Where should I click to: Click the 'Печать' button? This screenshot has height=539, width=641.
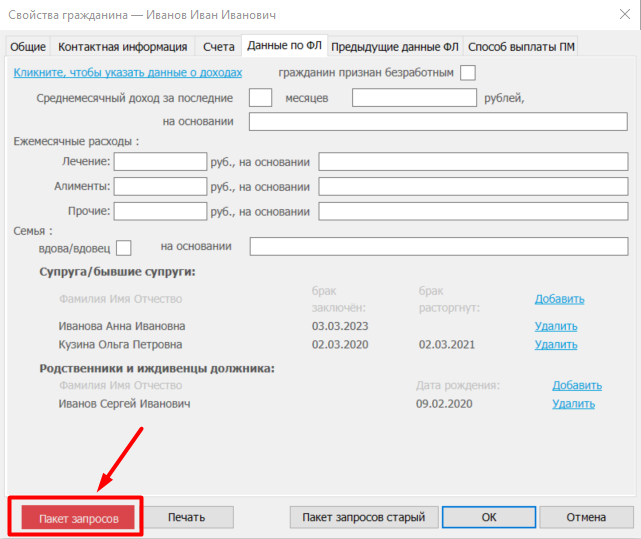(186, 517)
